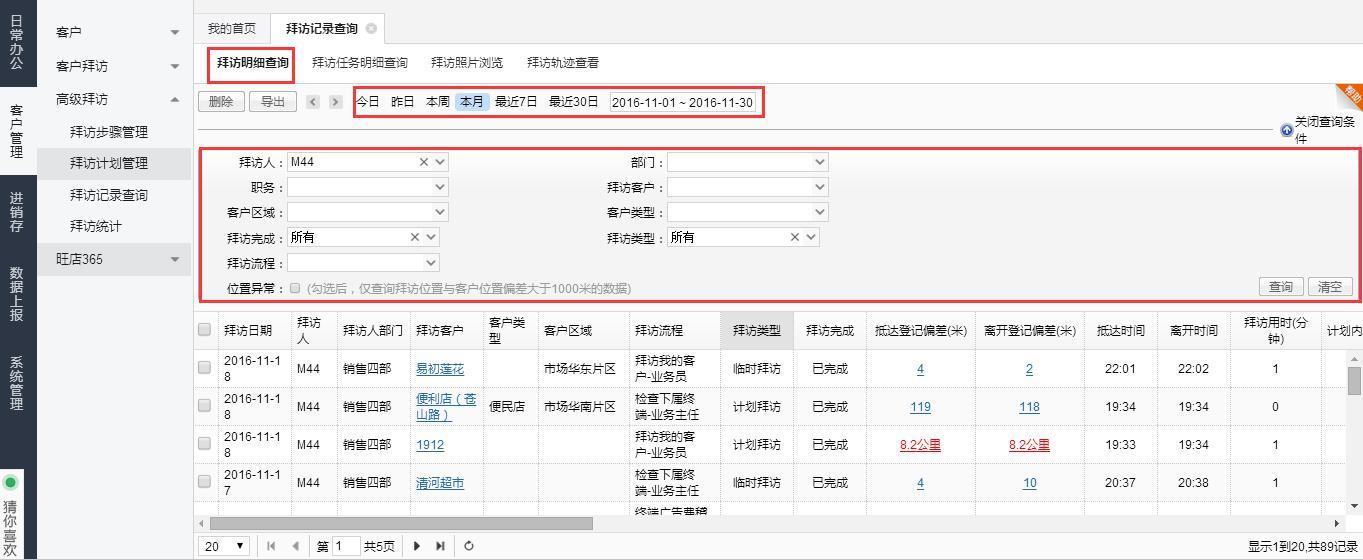The height and width of the screenshot is (560, 1363).
Task: Collapse query conditions with the up-arrow icon
Action: pos(1286,131)
